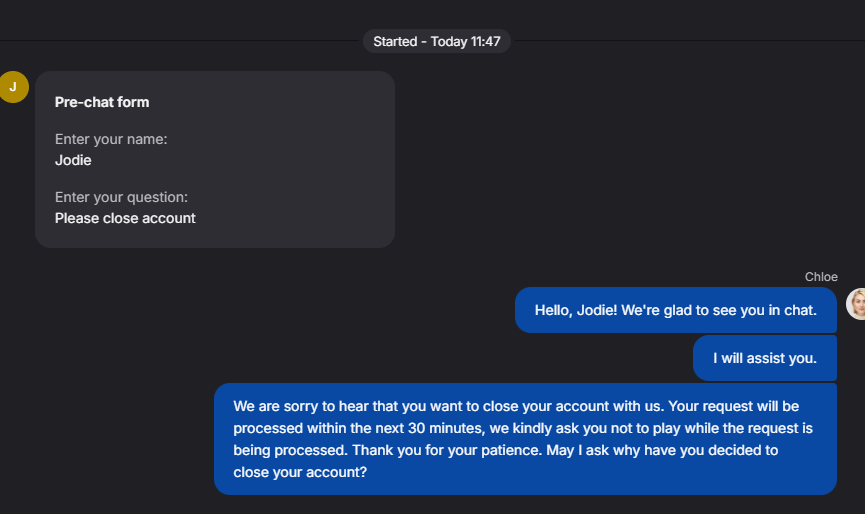Click the Hello, Jodie! greeting text
The width and height of the screenshot is (865, 514).
[575, 310]
